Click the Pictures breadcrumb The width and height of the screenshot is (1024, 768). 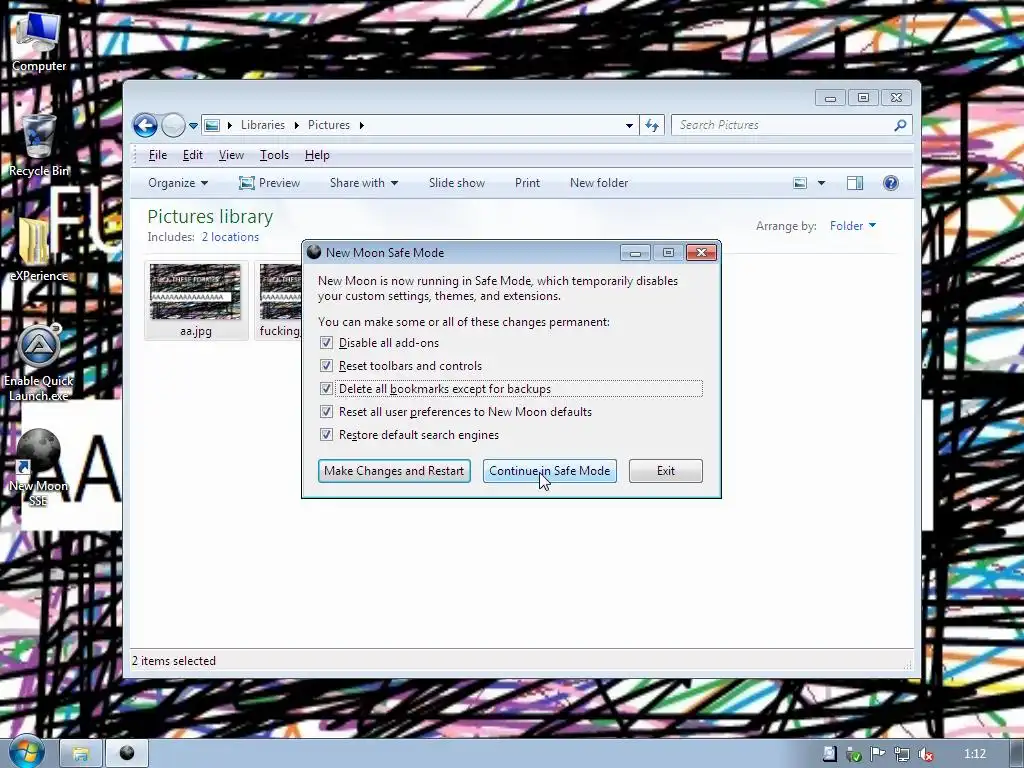point(328,125)
